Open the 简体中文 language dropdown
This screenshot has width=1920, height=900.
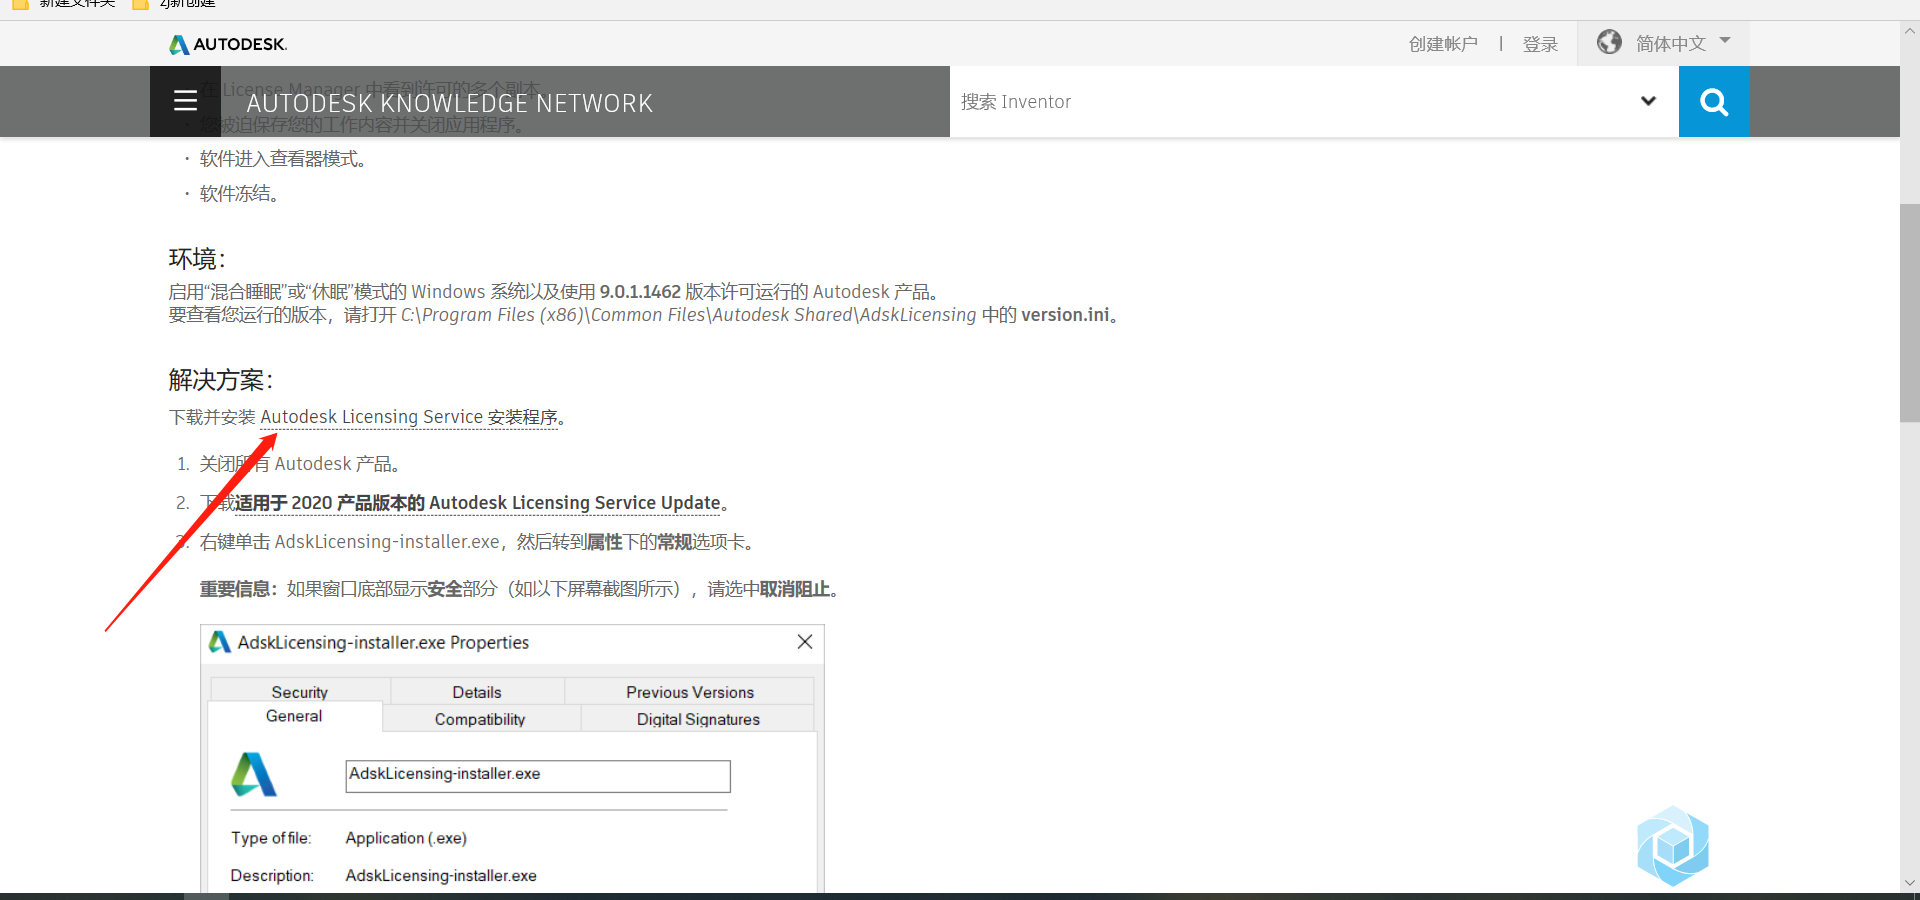tap(1682, 43)
